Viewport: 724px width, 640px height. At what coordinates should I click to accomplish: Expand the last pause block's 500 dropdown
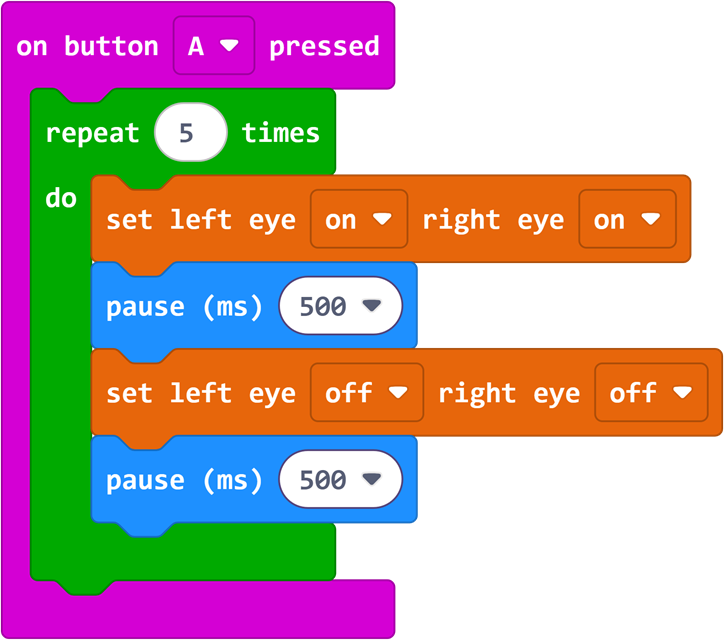click(x=341, y=481)
